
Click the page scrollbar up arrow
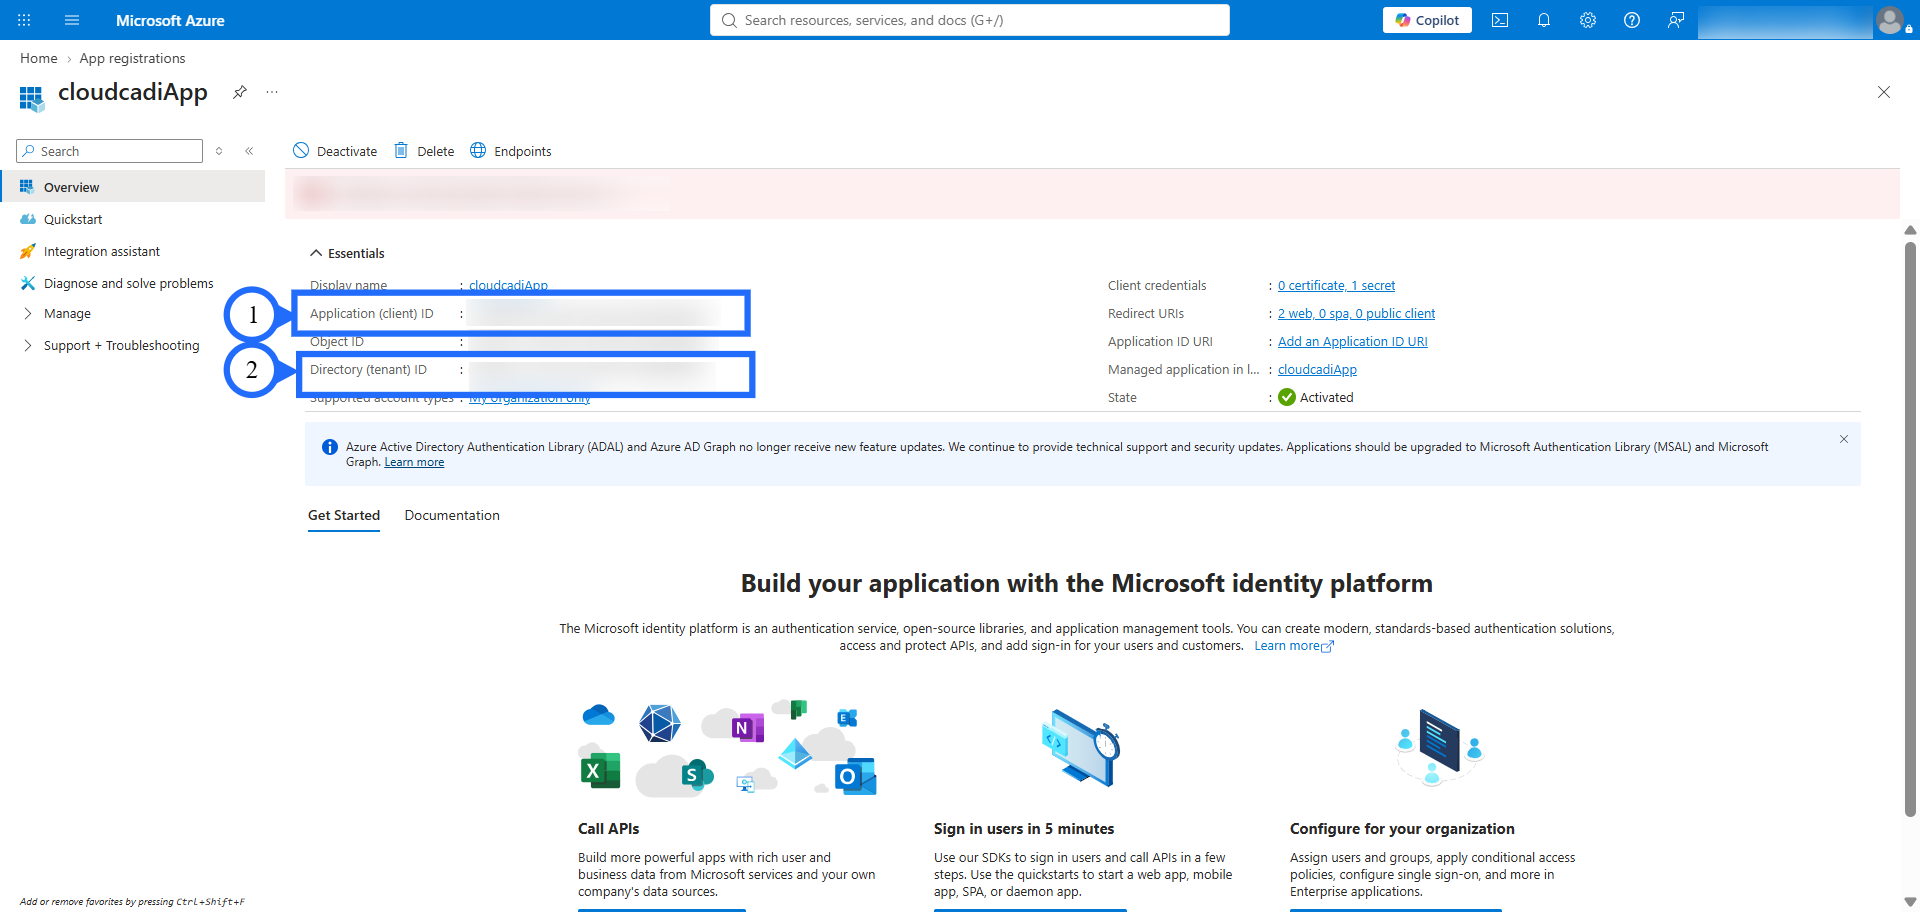1910,230
